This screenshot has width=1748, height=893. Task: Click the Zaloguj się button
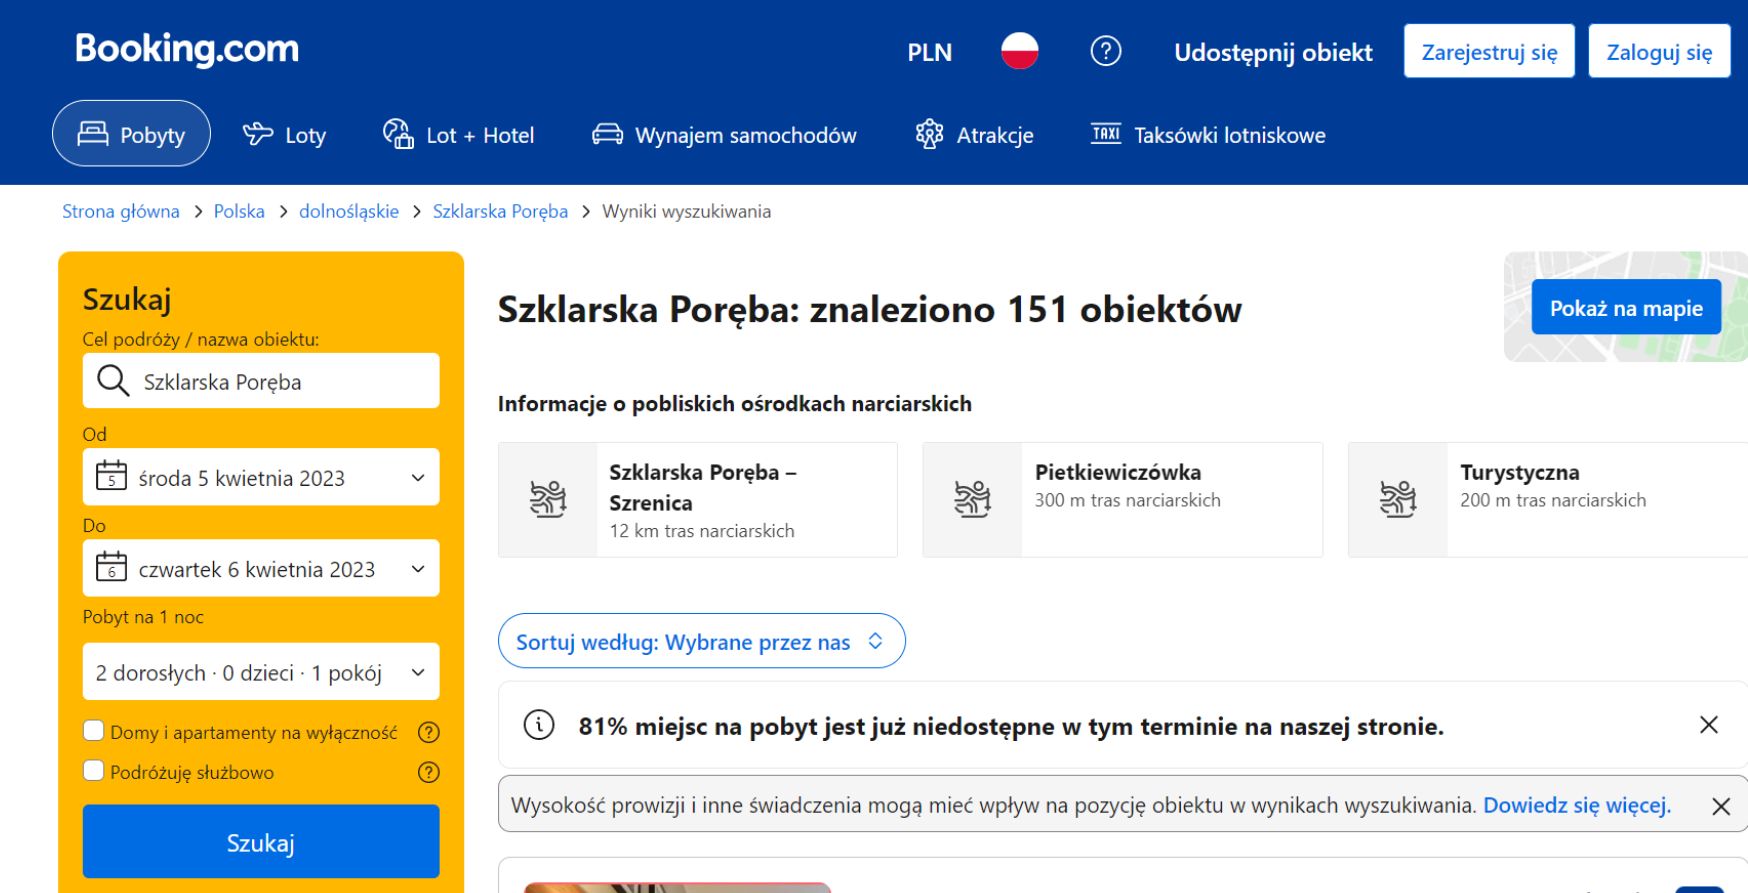click(1659, 51)
